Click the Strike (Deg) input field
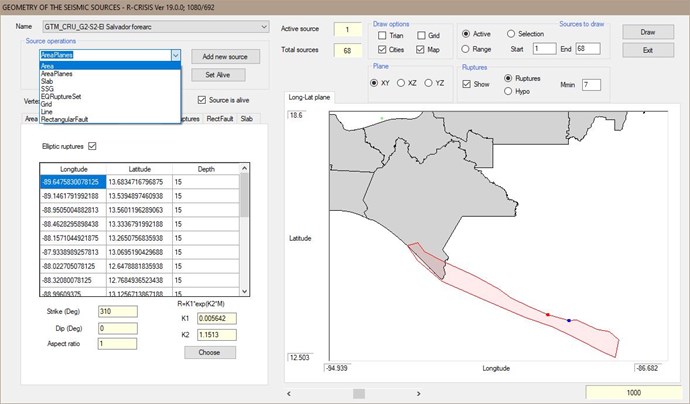Screen dimensions: 690x404 coord(117,312)
